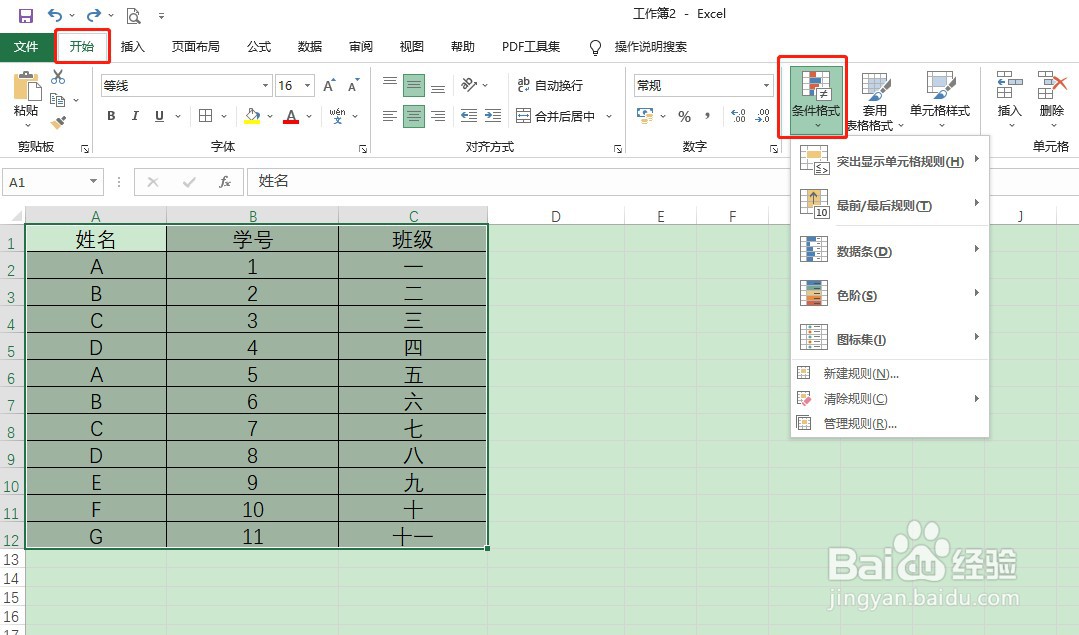The height and width of the screenshot is (635, 1079).
Task: Expand 合并后居中 dropdown arrow
Action: [x=609, y=116]
